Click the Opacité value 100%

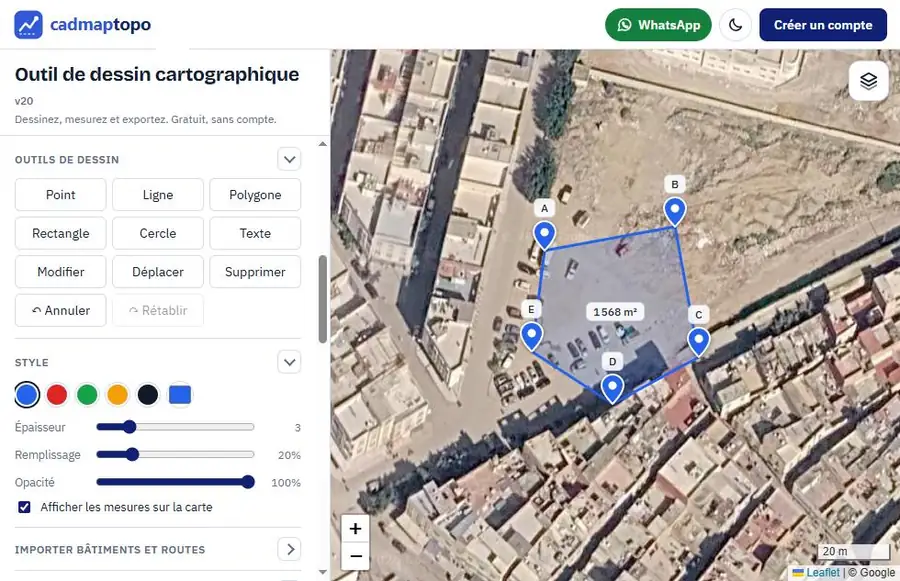pyautogui.click(x=286, y=483)
